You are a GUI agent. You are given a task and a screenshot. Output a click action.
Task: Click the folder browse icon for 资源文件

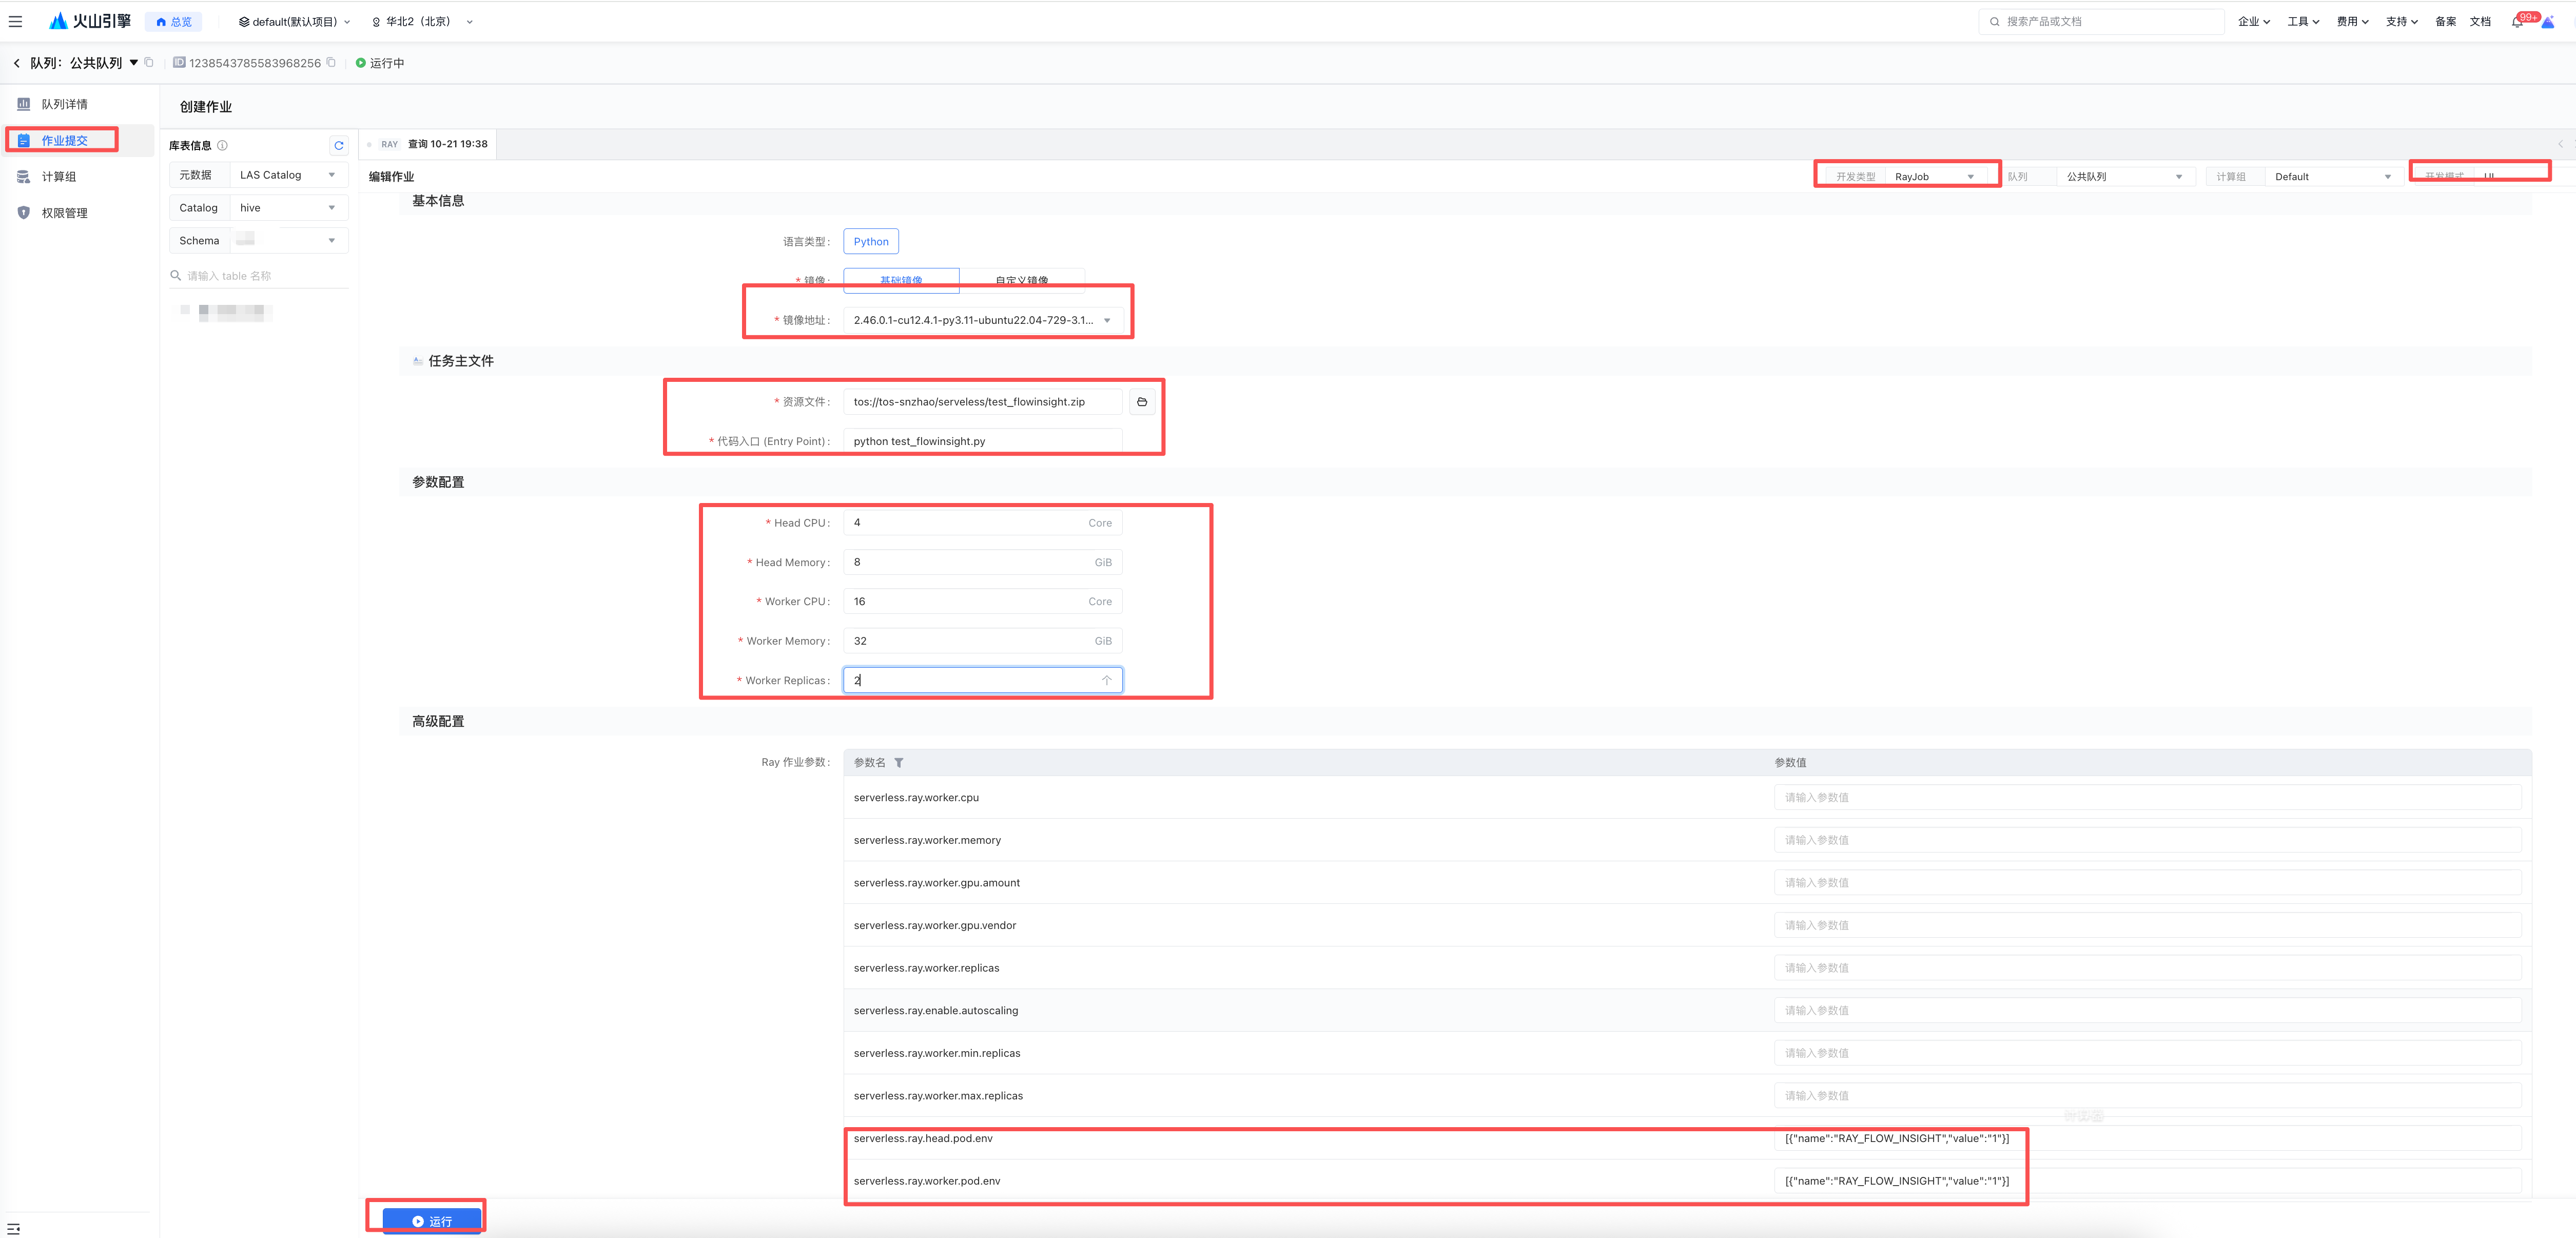click(1142, 402)
